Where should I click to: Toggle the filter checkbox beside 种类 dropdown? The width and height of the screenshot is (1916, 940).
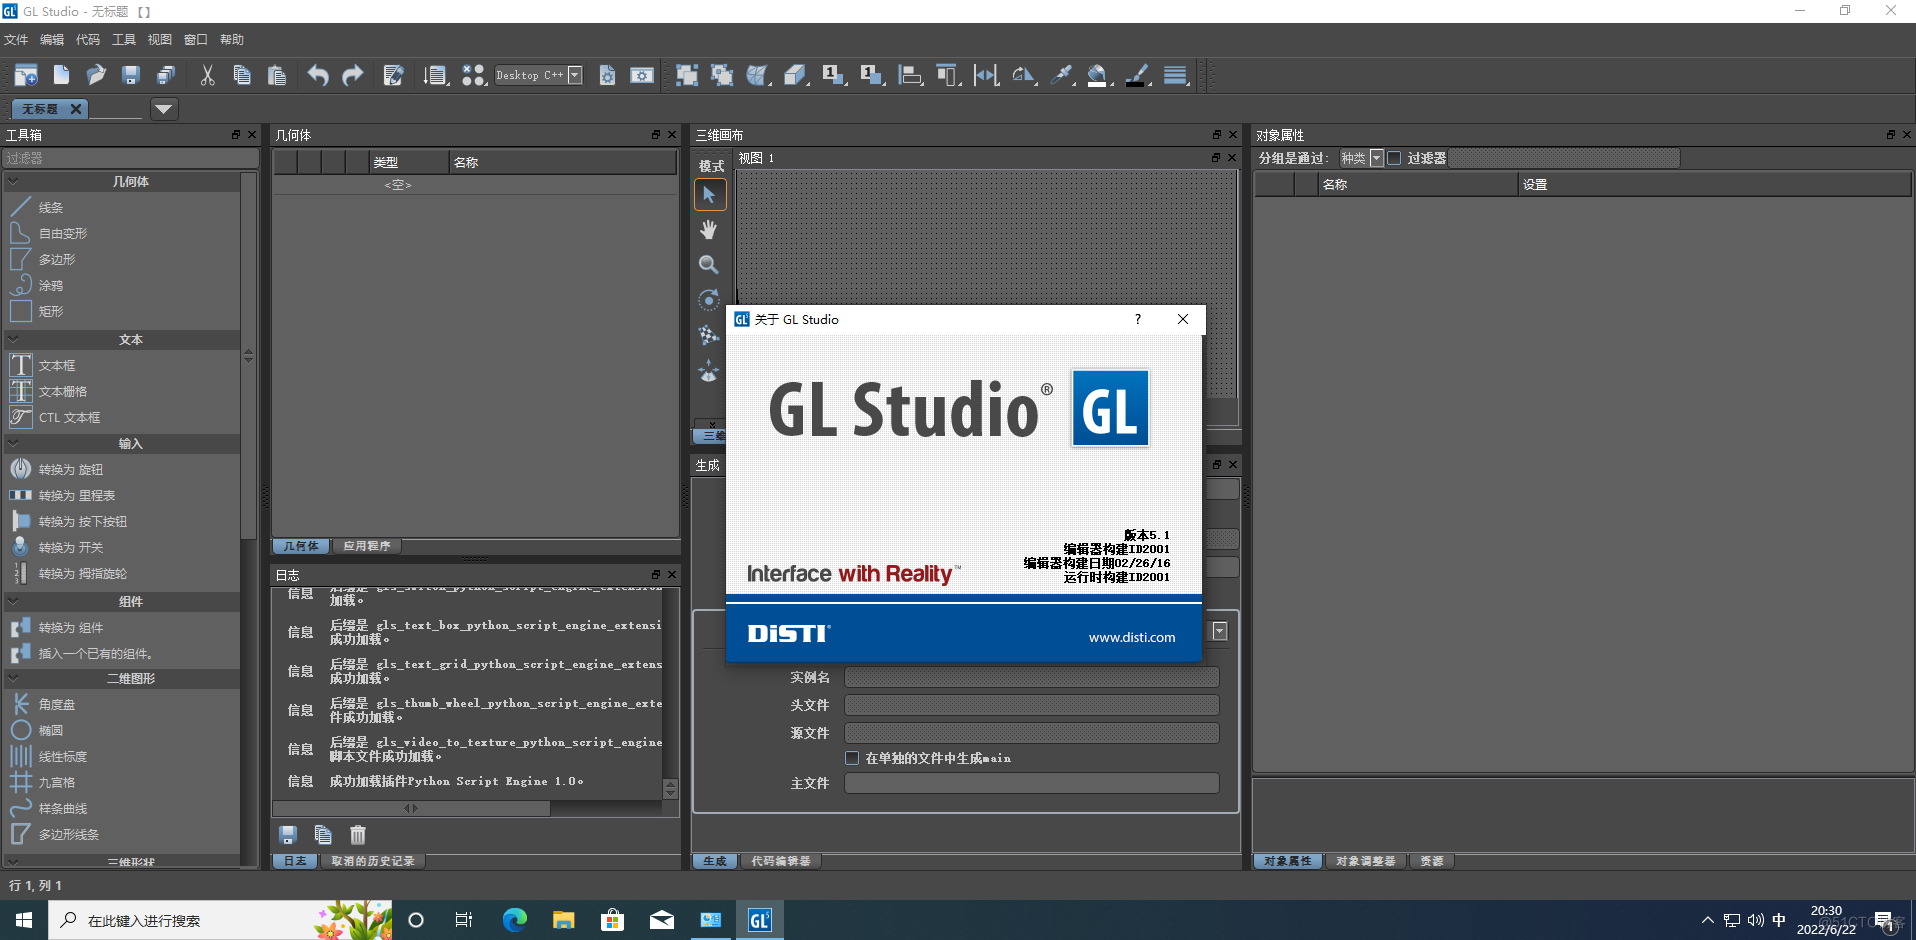click(x=1394, y=157)
